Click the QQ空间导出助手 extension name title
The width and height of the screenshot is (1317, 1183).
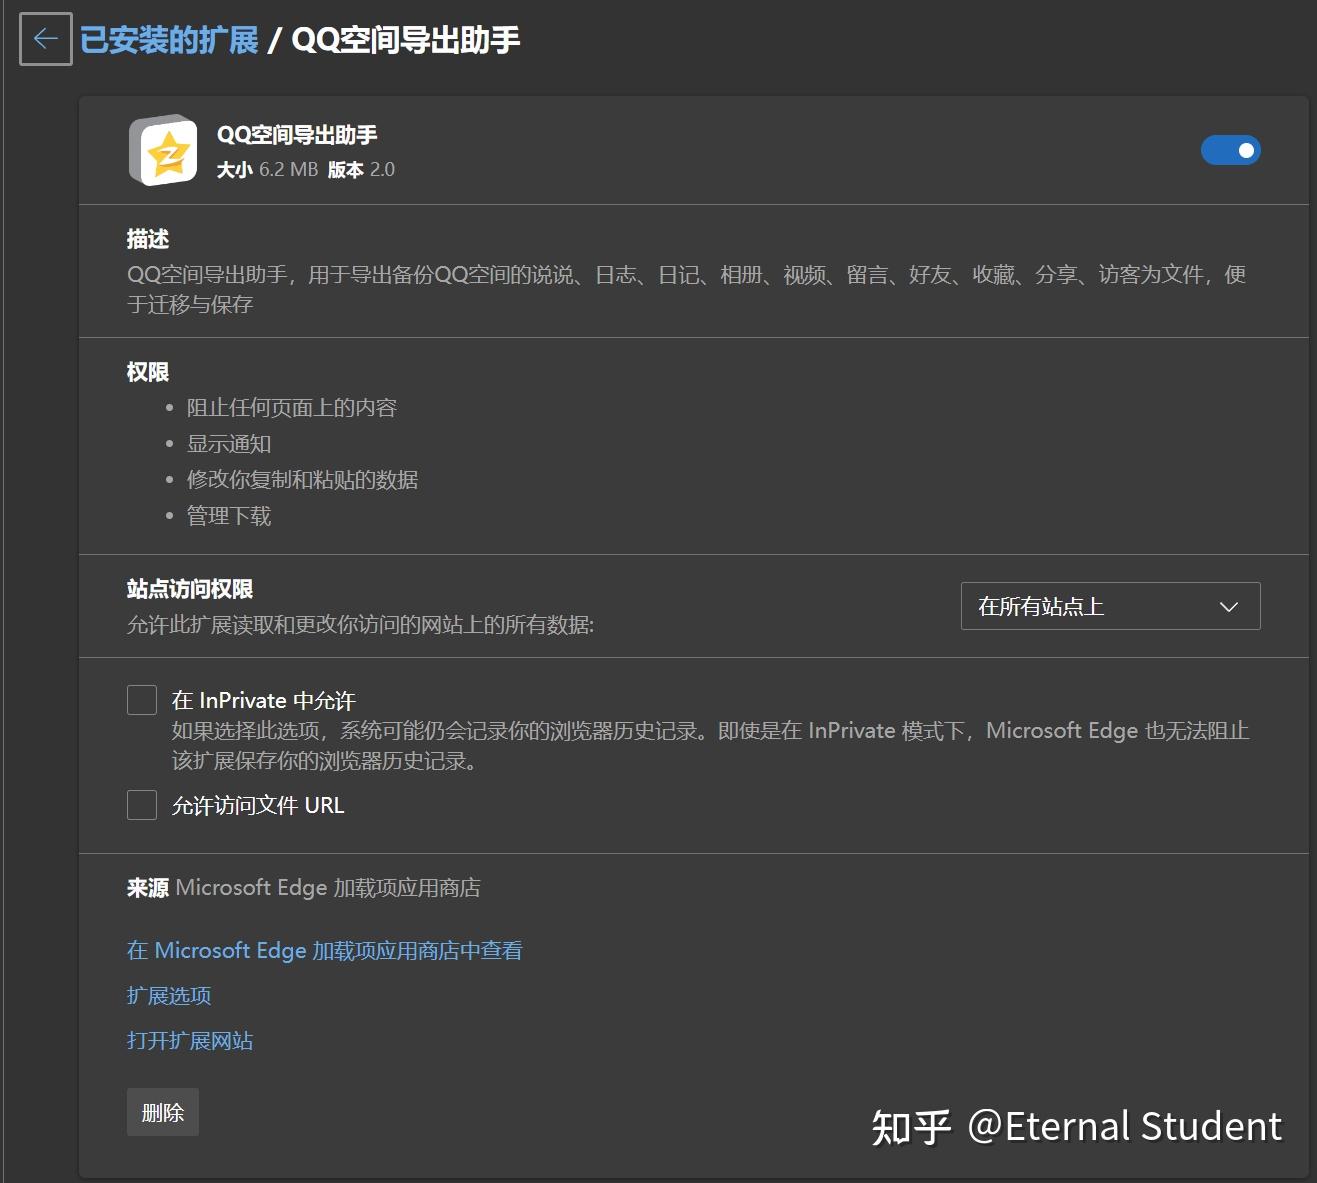click(x=297, y=135)
